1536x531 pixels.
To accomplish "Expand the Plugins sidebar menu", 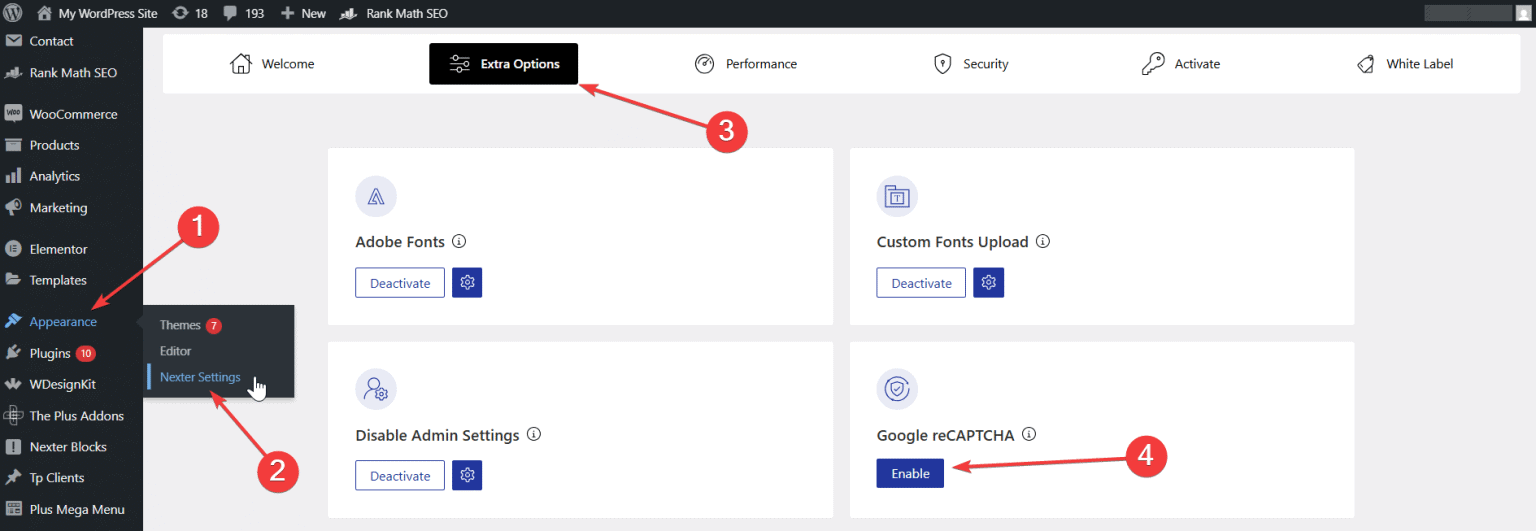I will (x=50, y=353).
